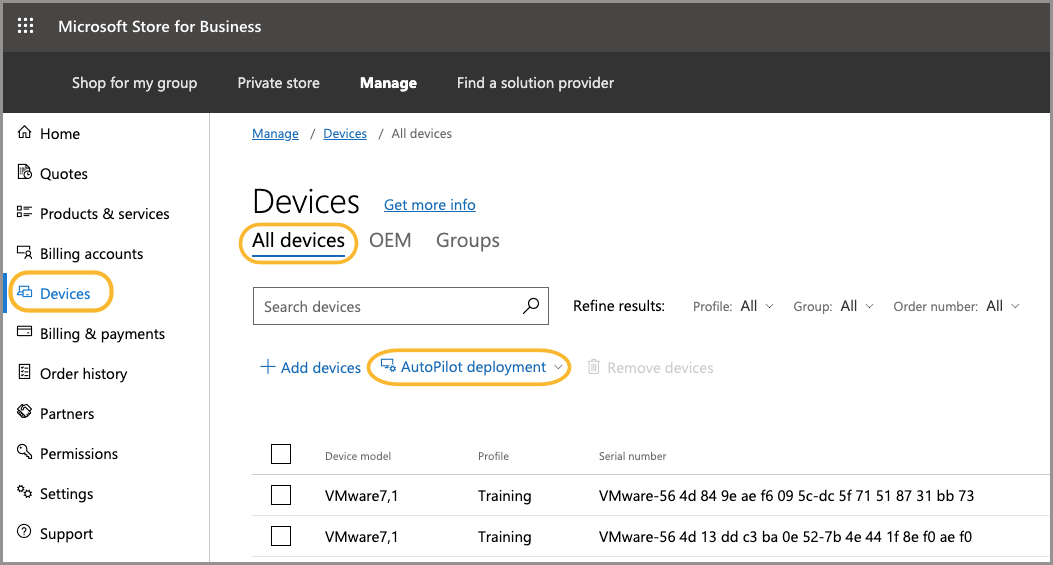
Task: Click the Order history icon
Action: pos(25,373)
